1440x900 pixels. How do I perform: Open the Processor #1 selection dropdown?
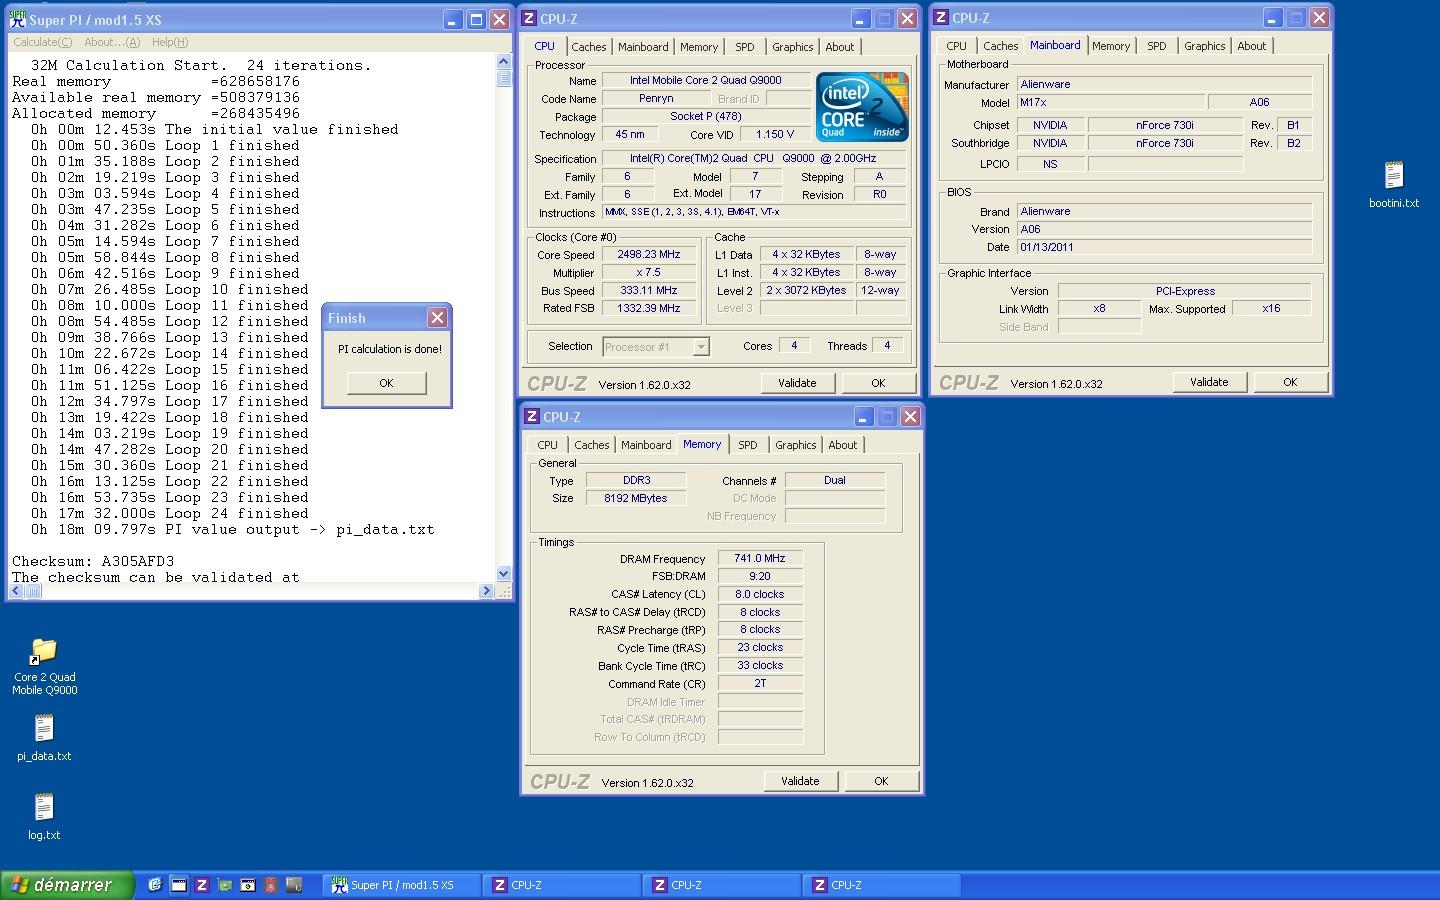pos(655,347)
